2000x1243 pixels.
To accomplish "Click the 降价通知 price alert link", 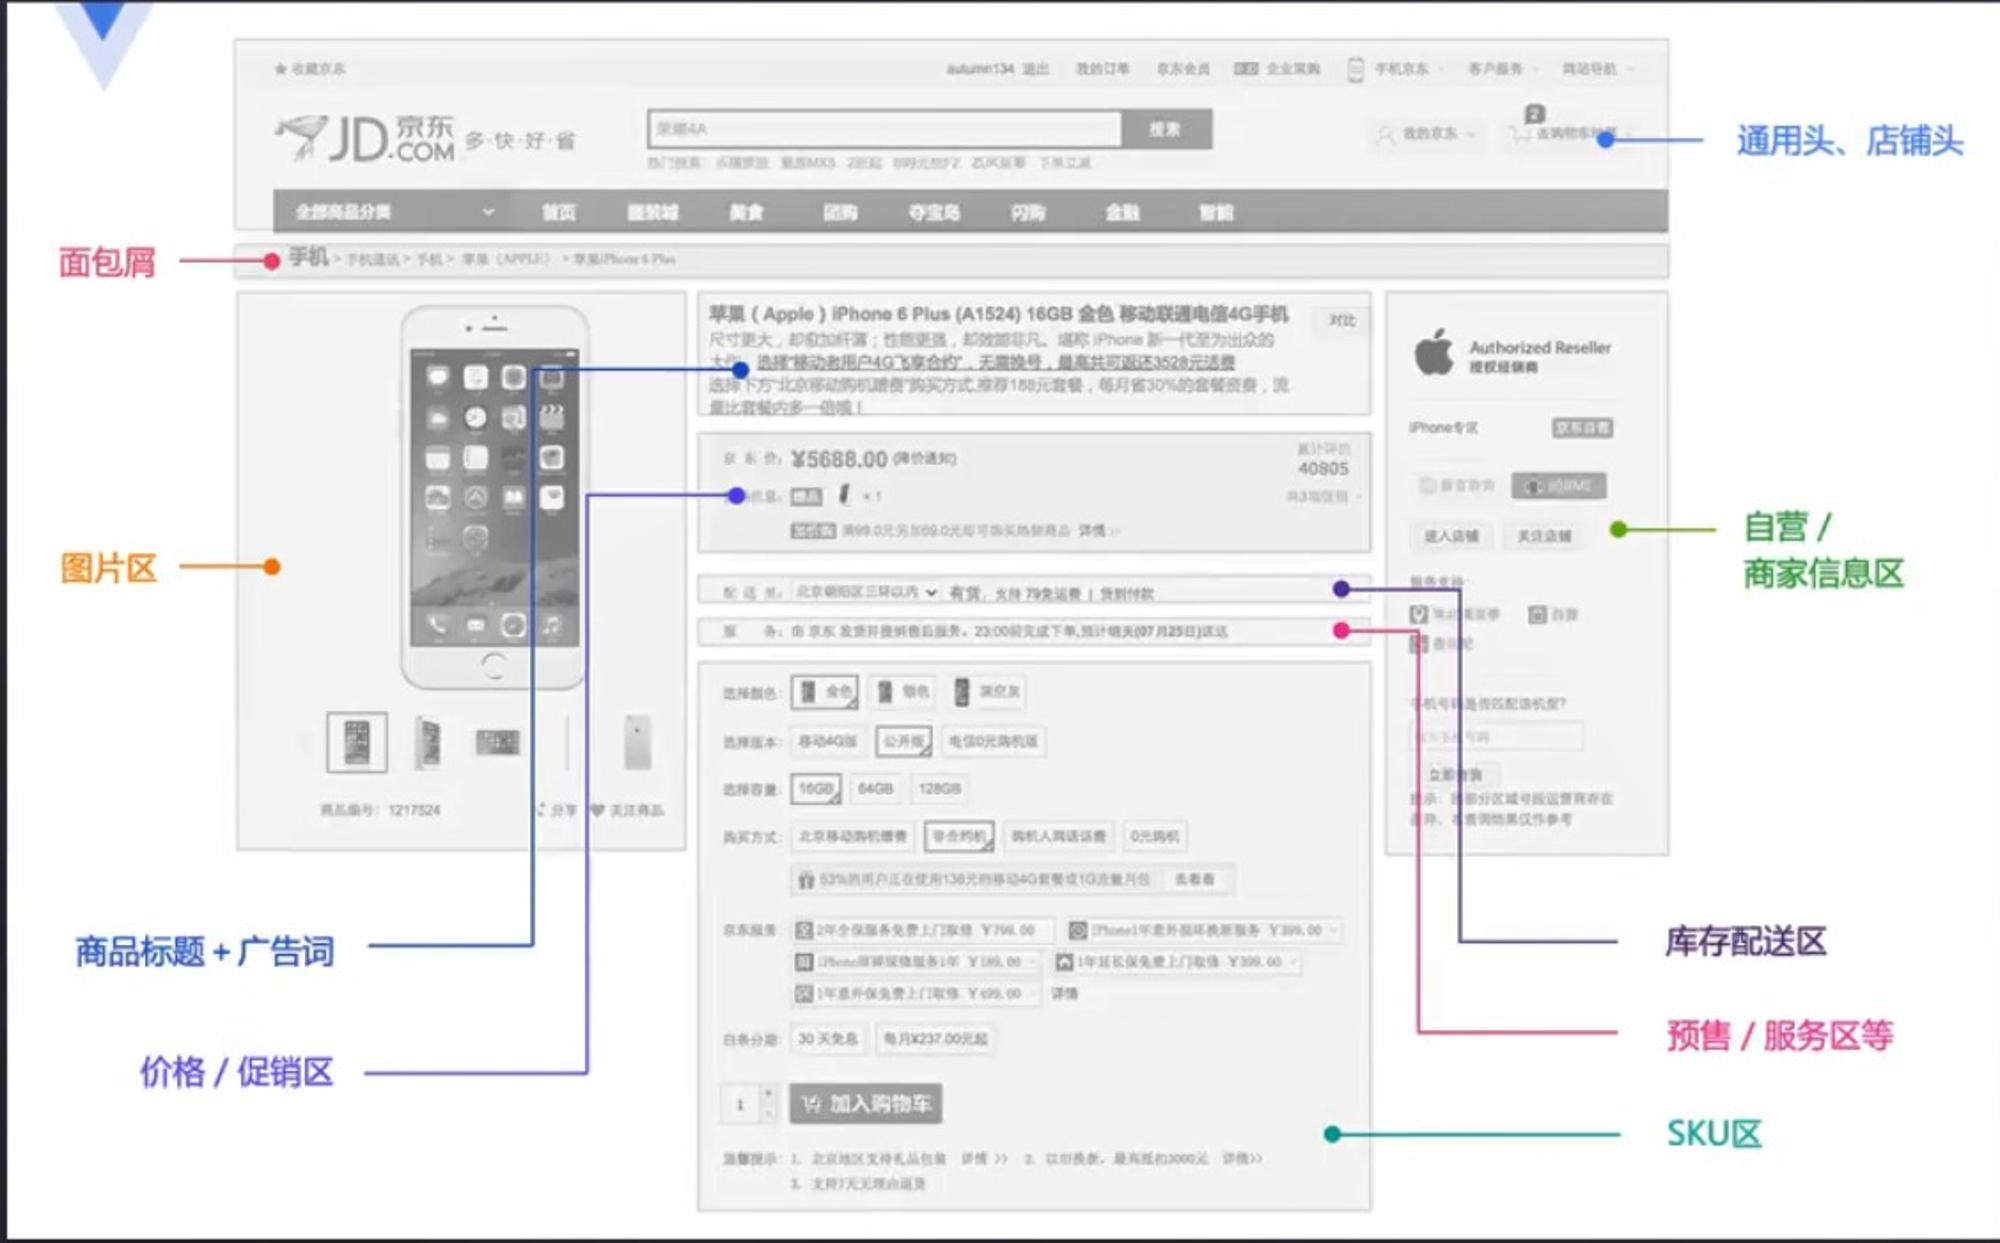I will [925, 459].
